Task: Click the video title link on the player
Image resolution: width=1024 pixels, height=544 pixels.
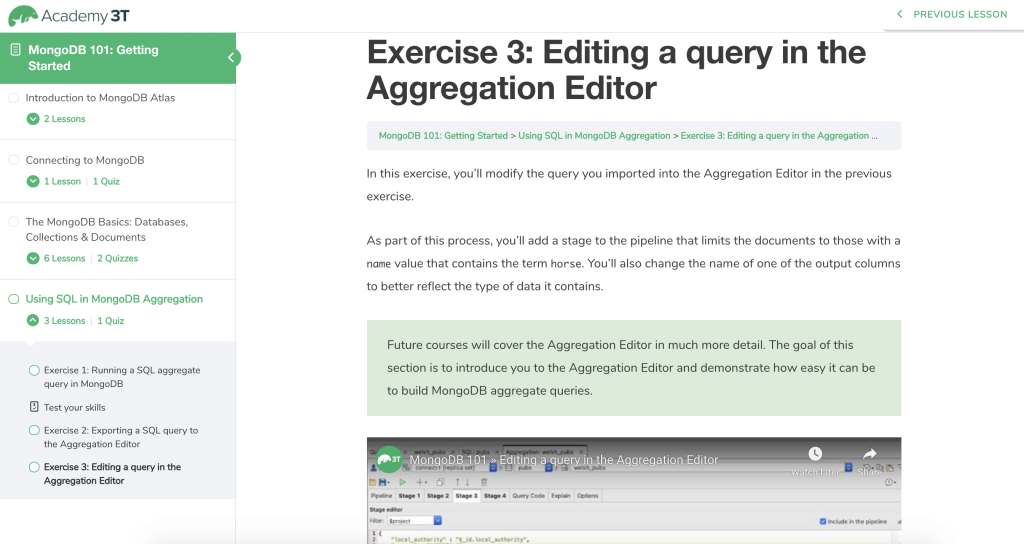Action: pos(564,460)
